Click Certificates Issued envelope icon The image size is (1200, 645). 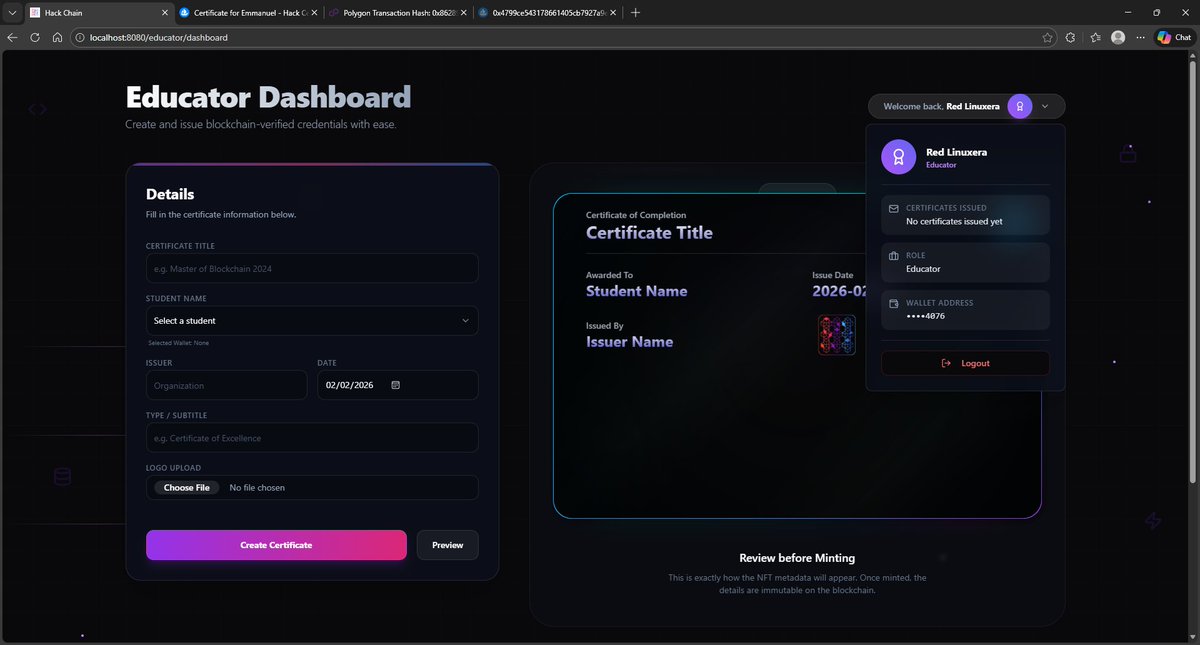click(x=893, y=208)
